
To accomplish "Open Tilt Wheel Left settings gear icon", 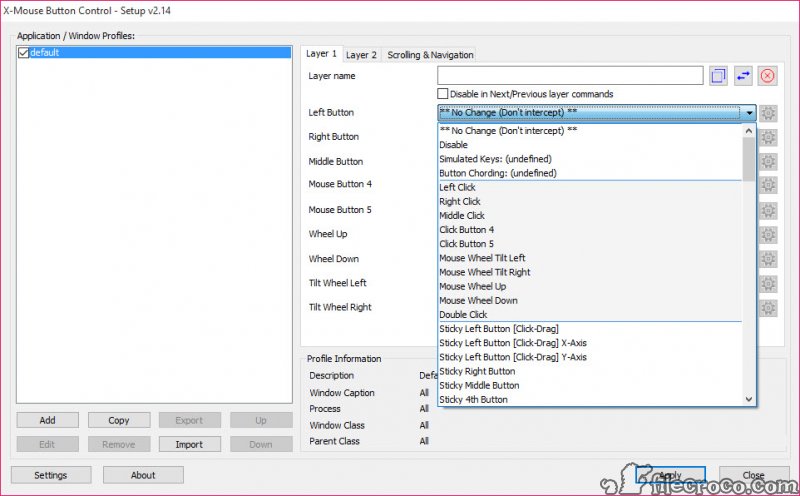I will coord(768,284).
